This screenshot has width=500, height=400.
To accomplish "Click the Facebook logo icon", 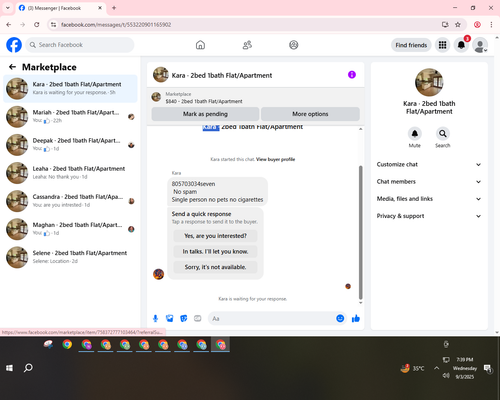I will point(14,45).
